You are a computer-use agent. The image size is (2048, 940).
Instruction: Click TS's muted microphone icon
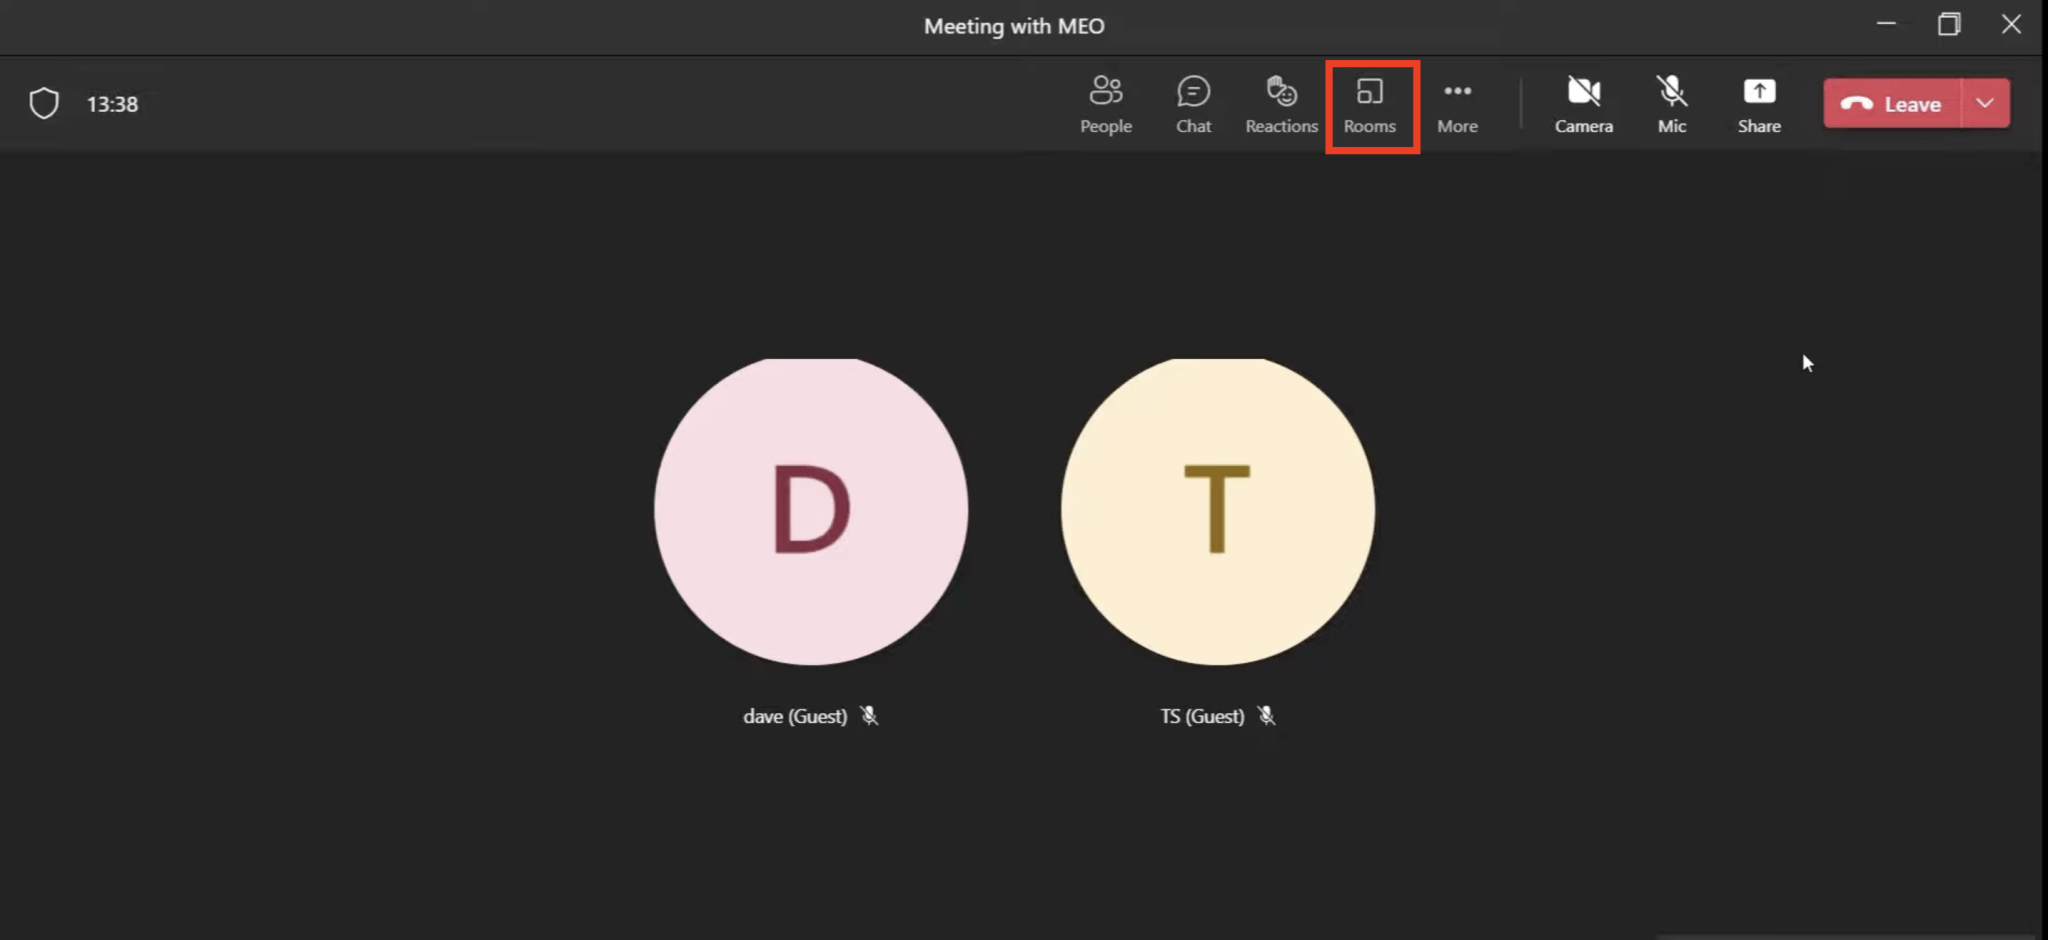coord(1266,716)
